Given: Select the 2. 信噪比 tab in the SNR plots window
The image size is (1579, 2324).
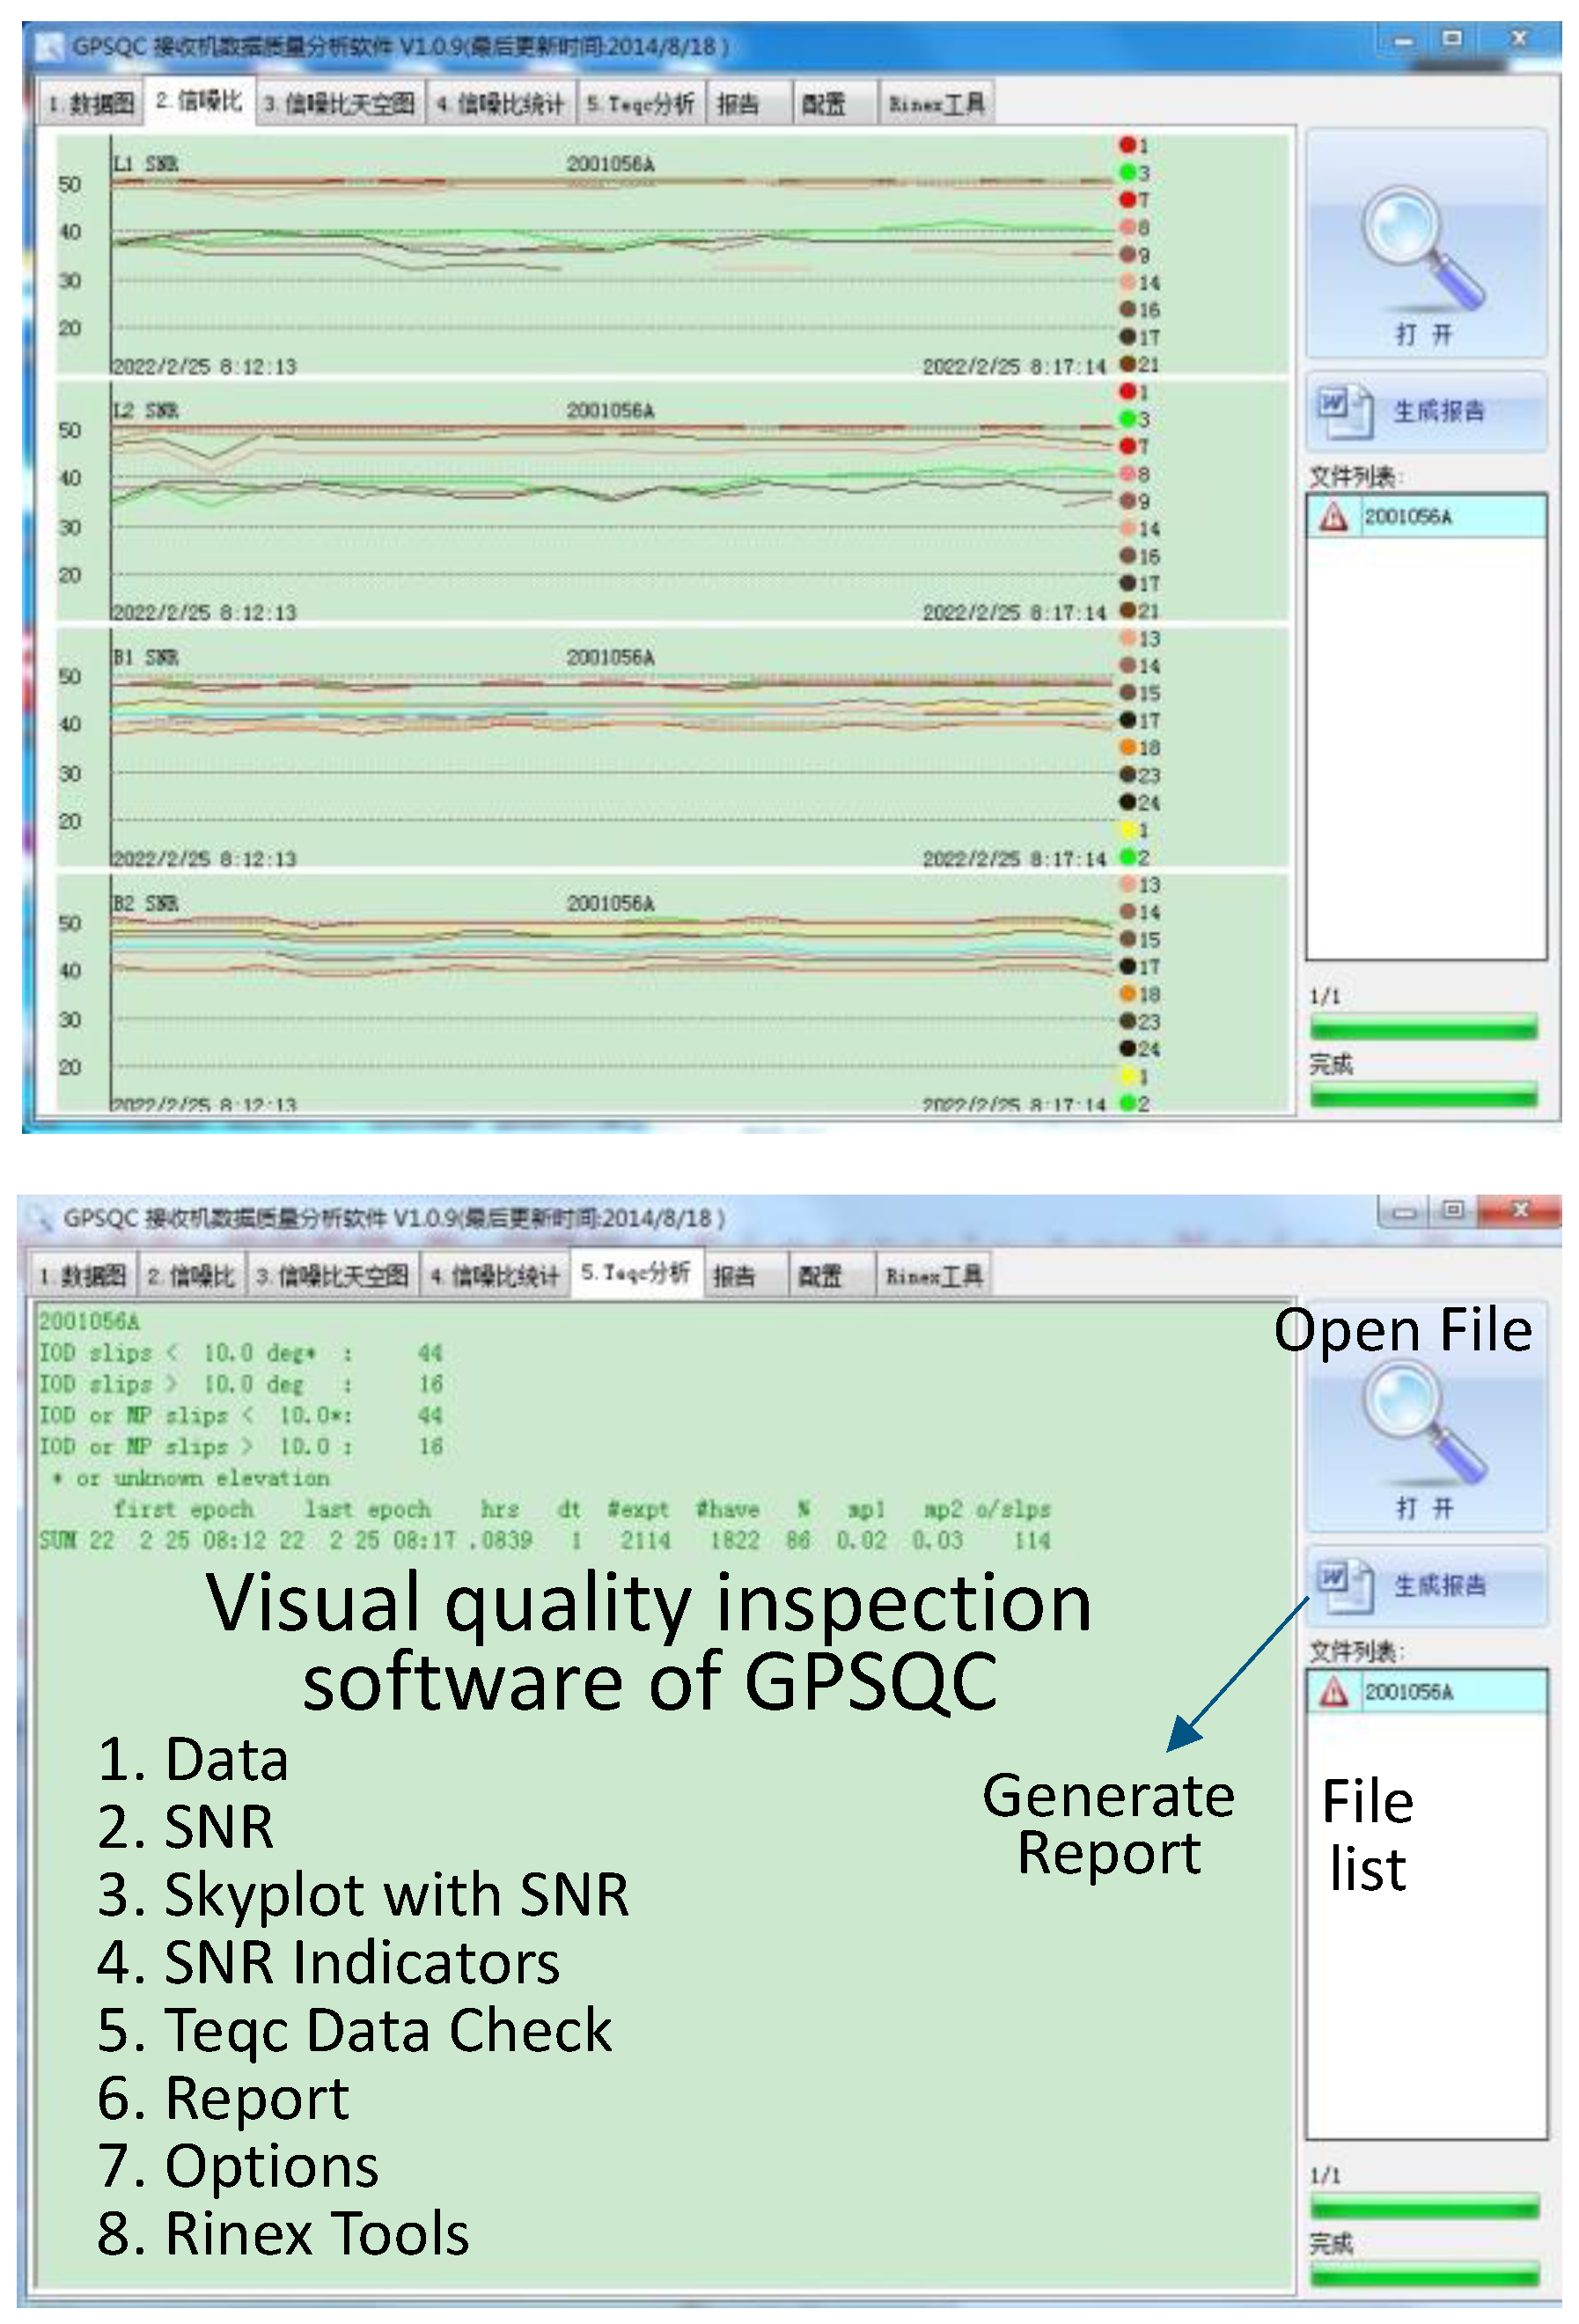Looking at the screenshot, I should tap(199, 101).
